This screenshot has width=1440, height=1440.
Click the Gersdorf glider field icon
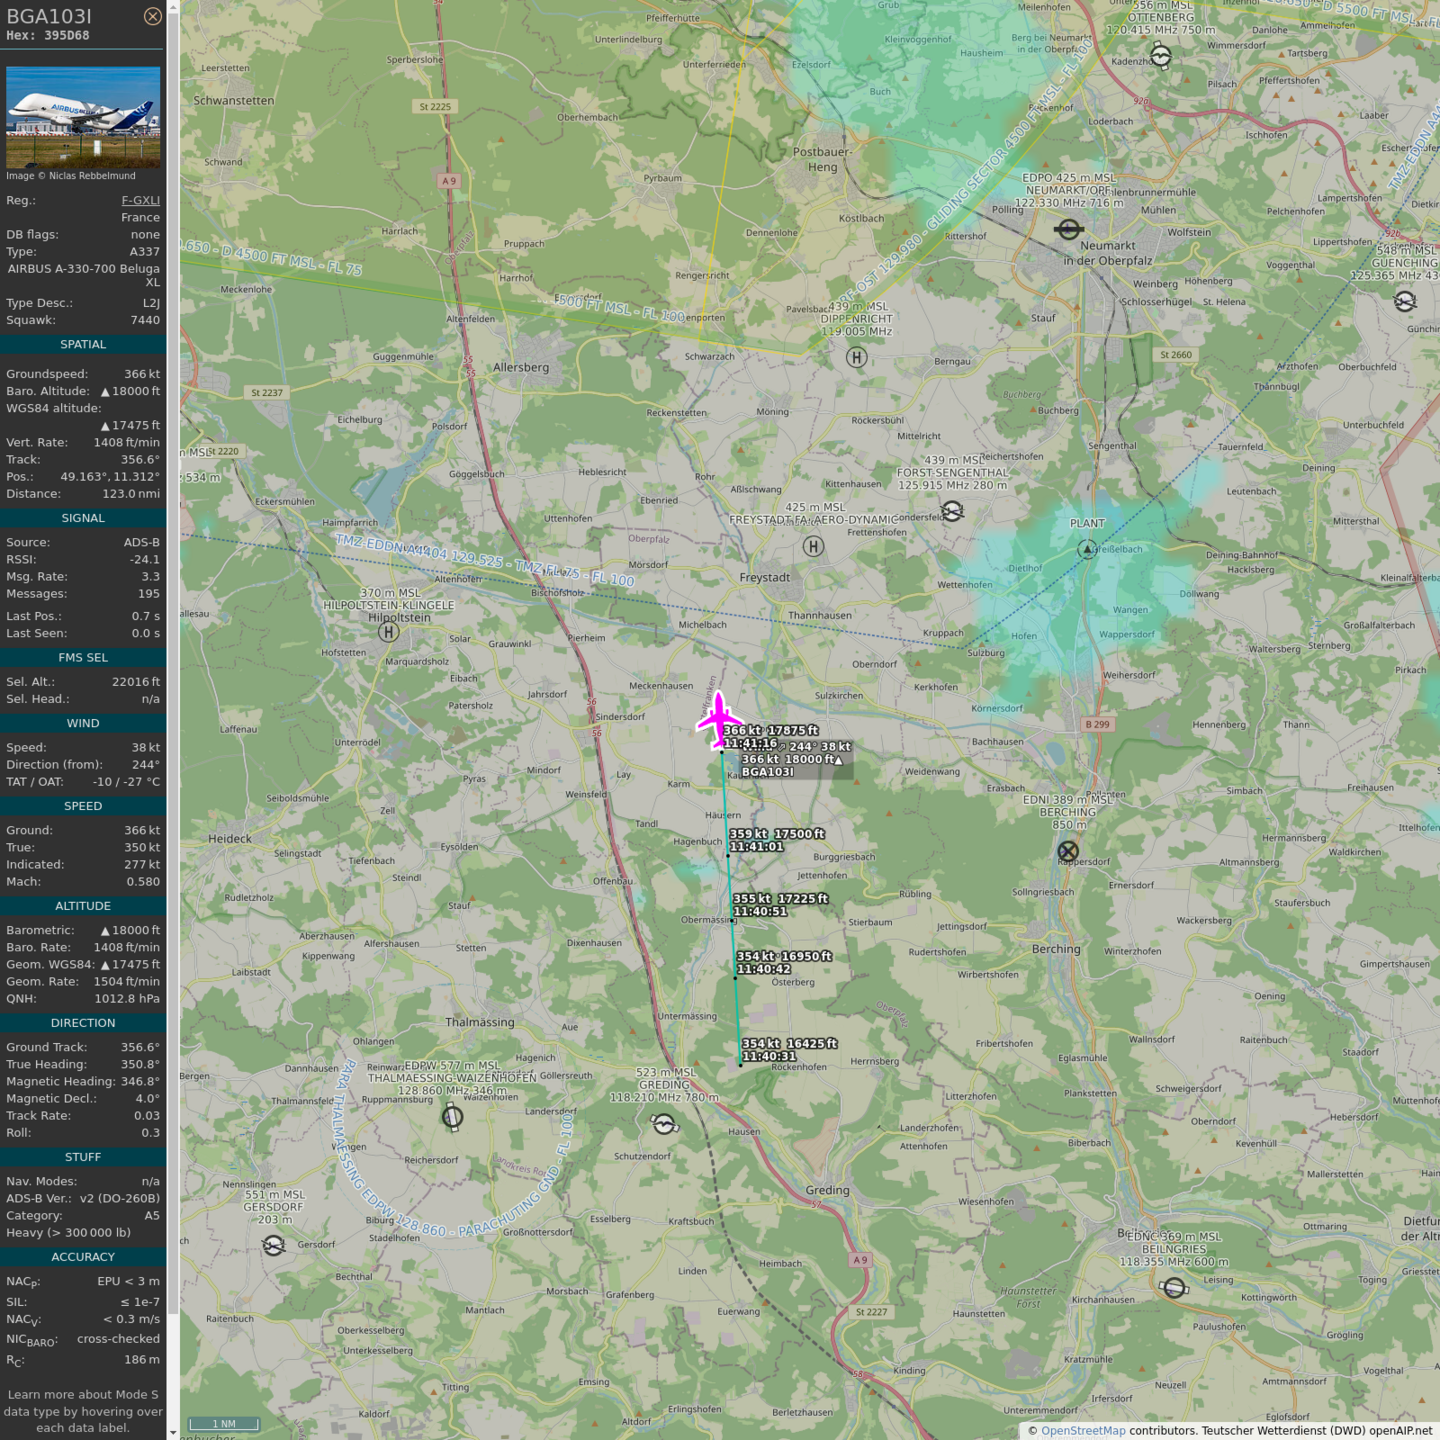273,1245
